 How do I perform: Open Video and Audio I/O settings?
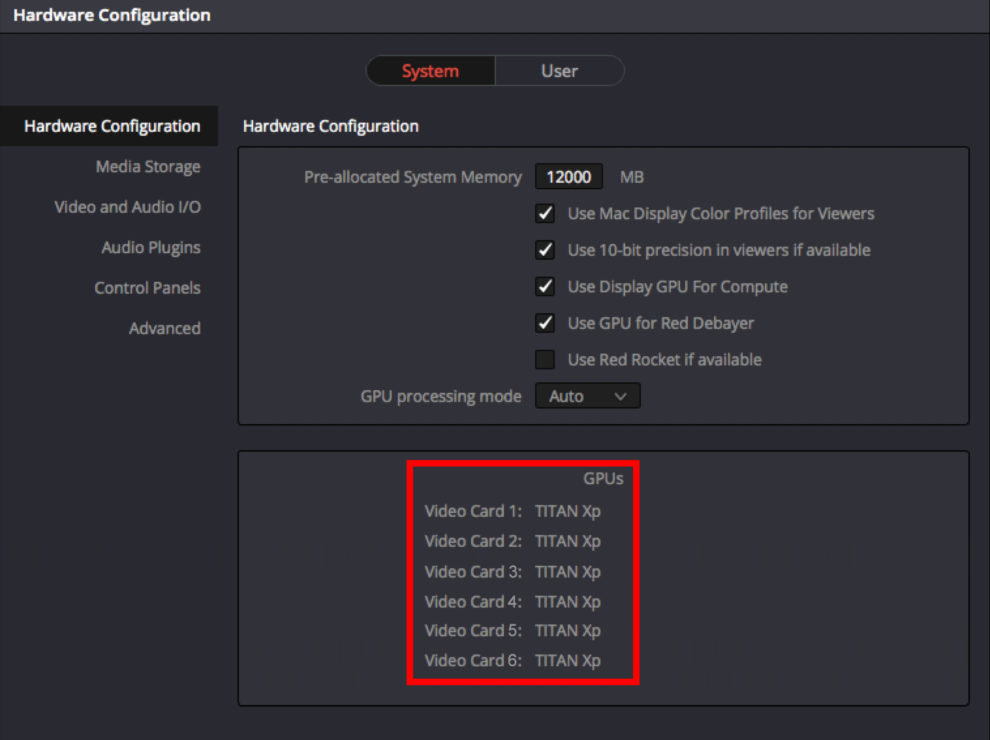[x=127, y=207]
